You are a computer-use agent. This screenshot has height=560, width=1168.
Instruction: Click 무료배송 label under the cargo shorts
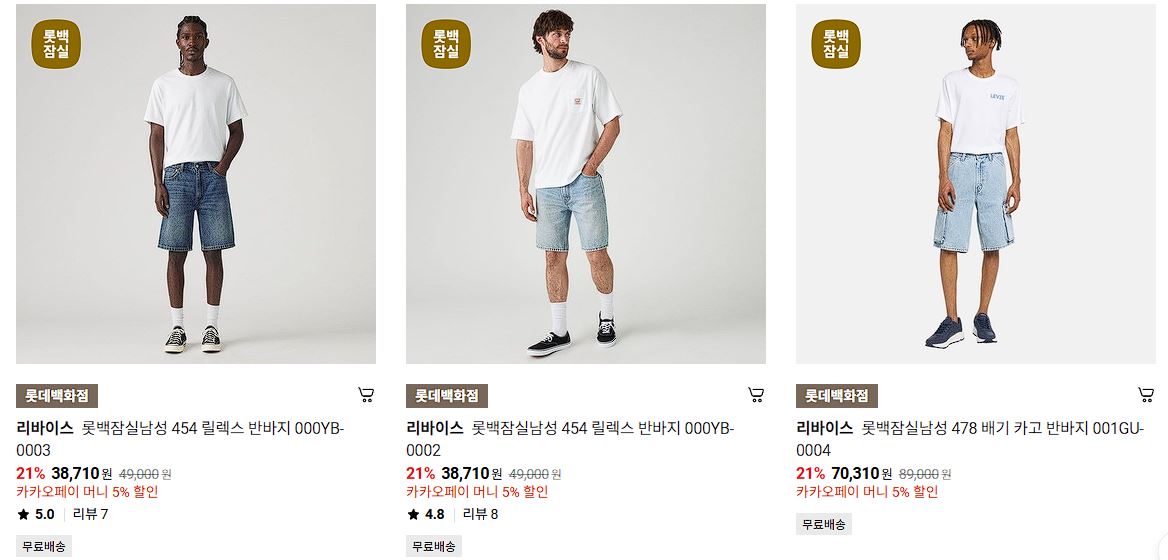pyautogui.click(x=824, y=524)
